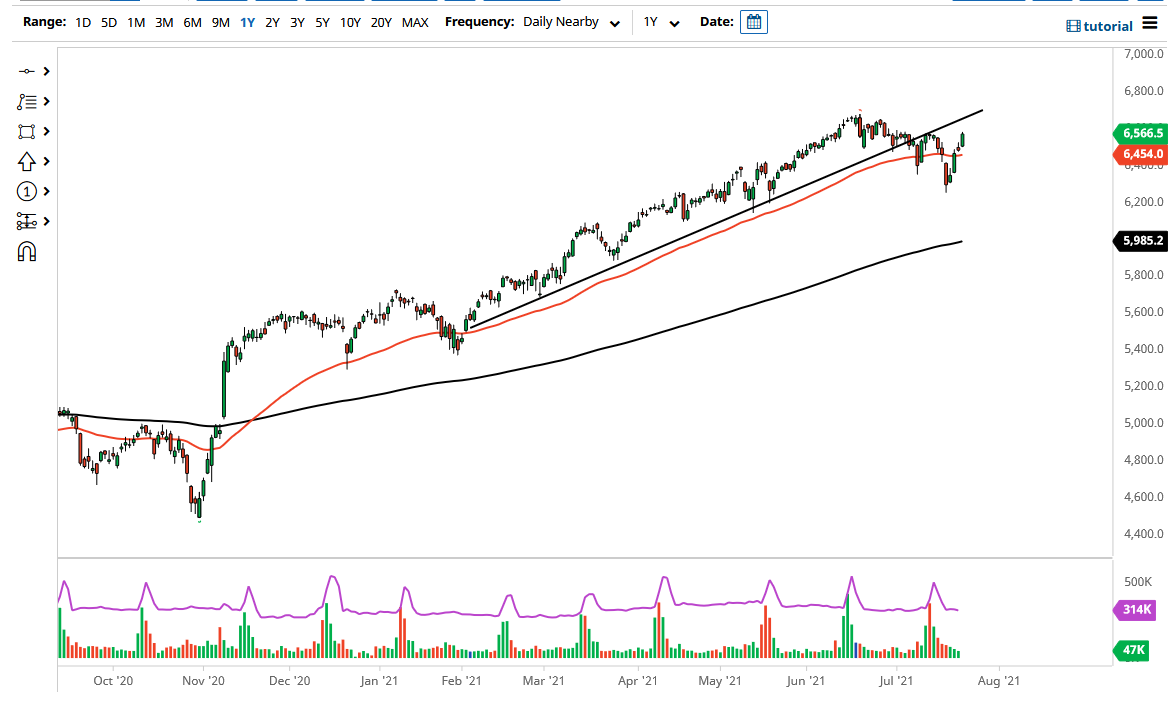Activate the MAX range option
The image size is (1171, 701).
click(x=415, y=21)
